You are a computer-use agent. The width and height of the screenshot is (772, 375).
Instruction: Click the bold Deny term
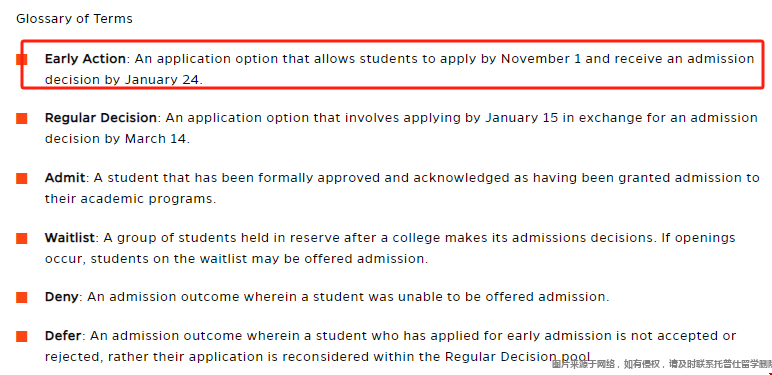click(x=62, y=297)
